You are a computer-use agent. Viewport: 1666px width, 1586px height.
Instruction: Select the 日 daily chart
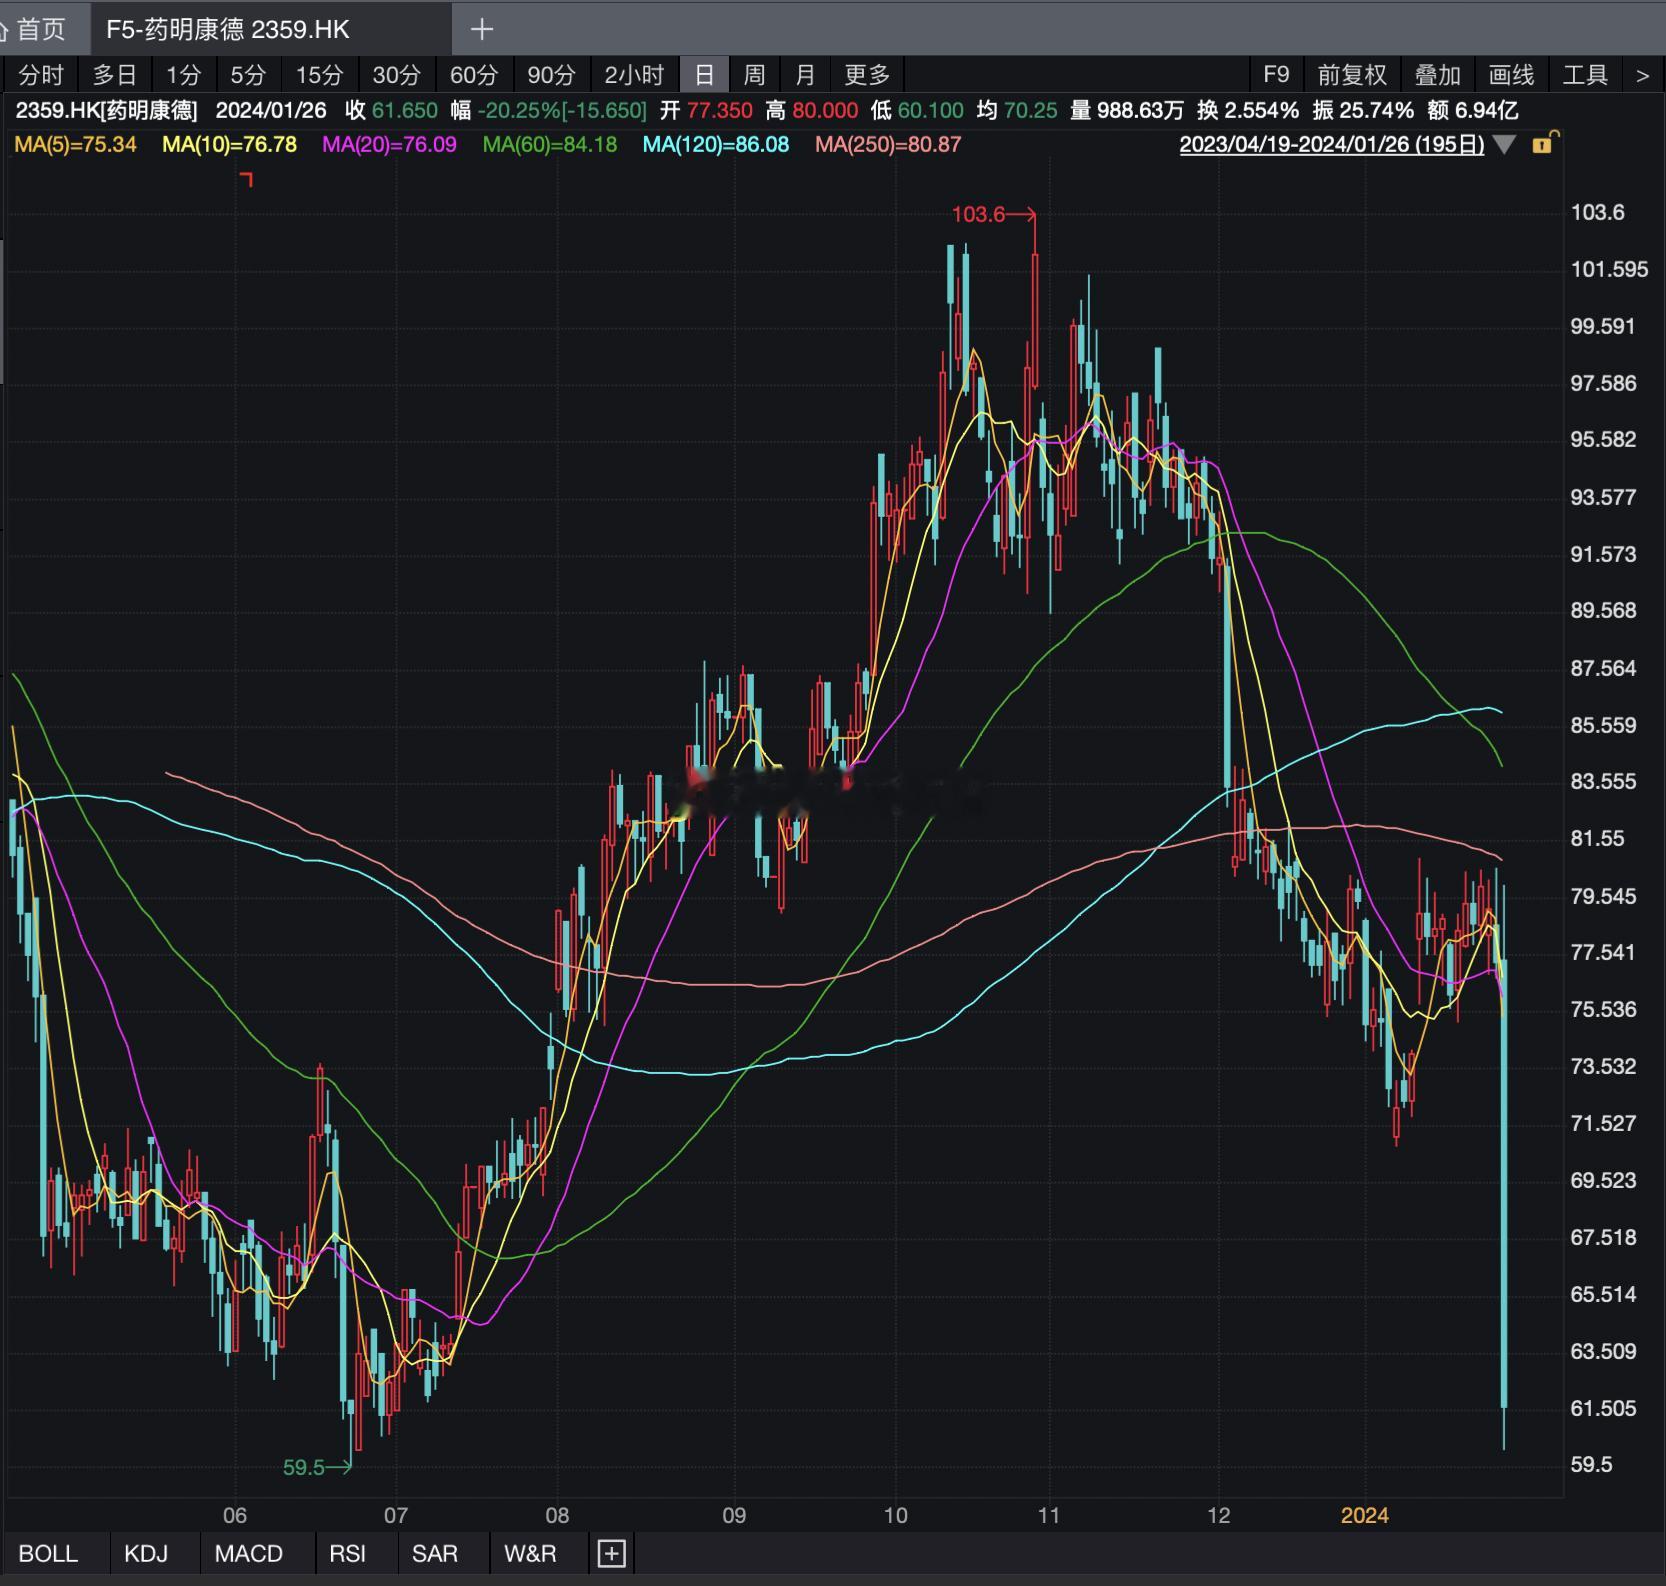pos(704,75)
